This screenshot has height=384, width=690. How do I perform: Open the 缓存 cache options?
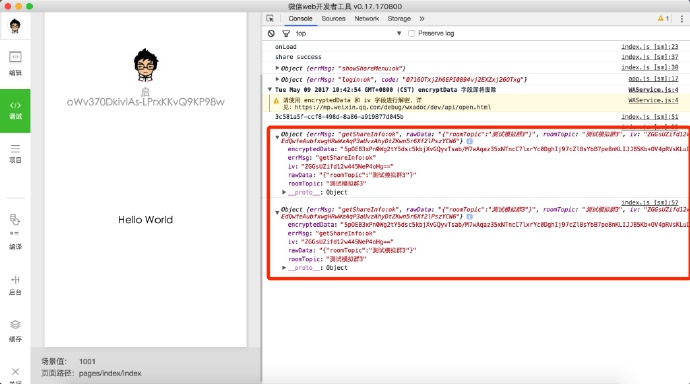[x=15, y=331]
